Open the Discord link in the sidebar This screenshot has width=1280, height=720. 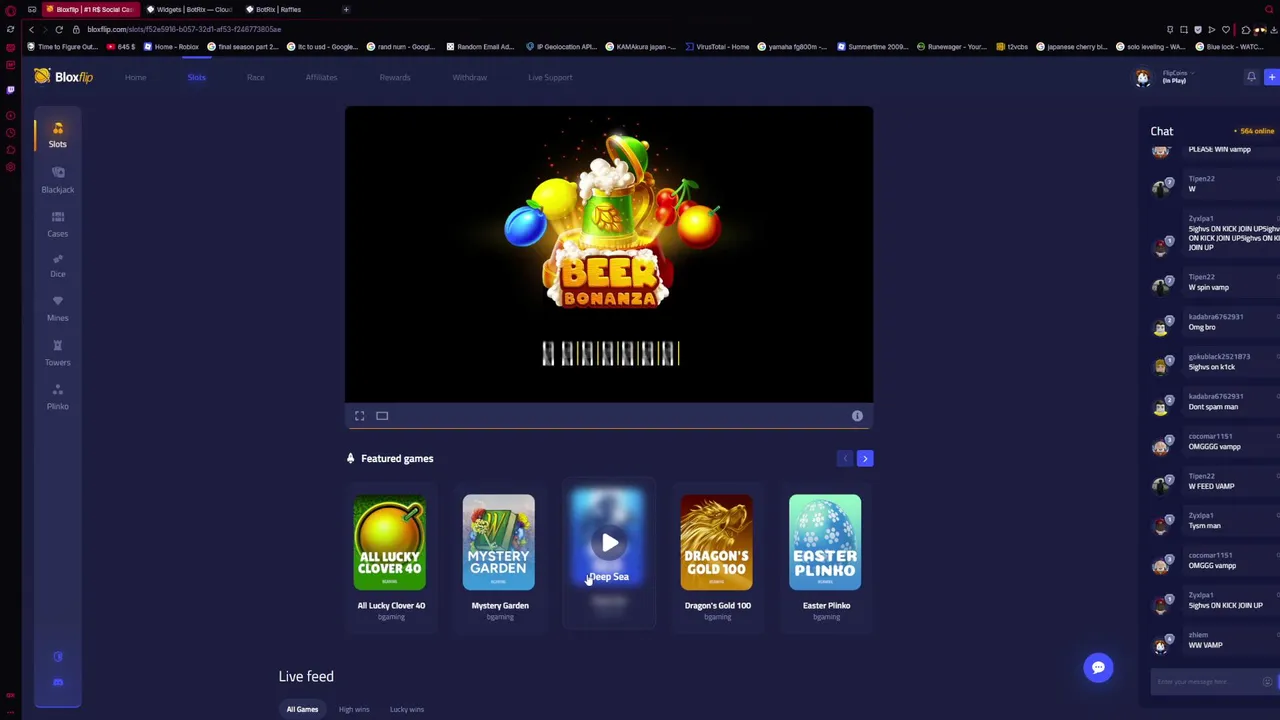[x=58, y=682]
